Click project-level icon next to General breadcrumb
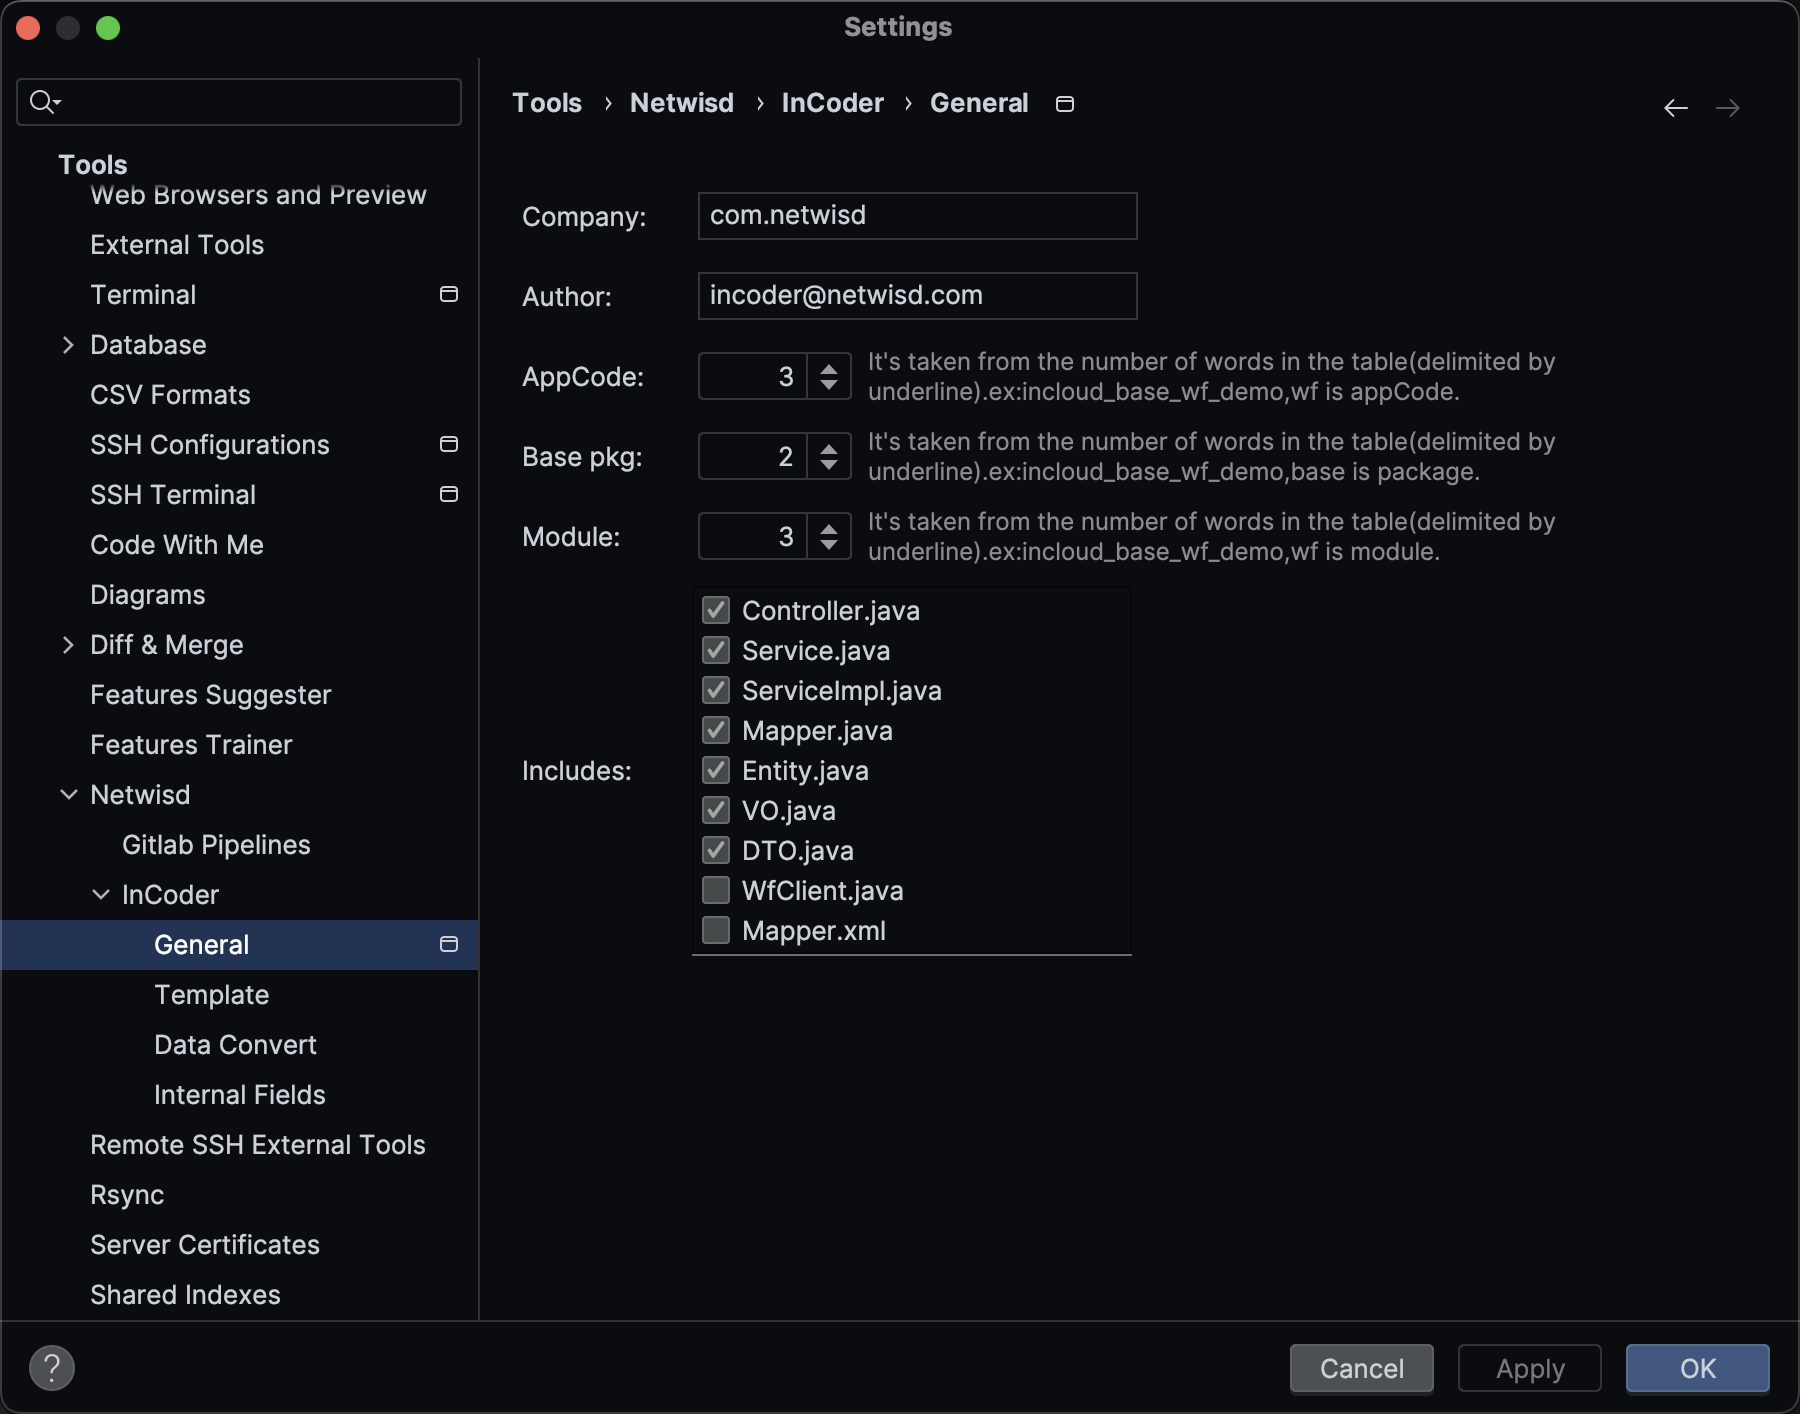1800x1414 pixels. click(x=1065, y=104)
